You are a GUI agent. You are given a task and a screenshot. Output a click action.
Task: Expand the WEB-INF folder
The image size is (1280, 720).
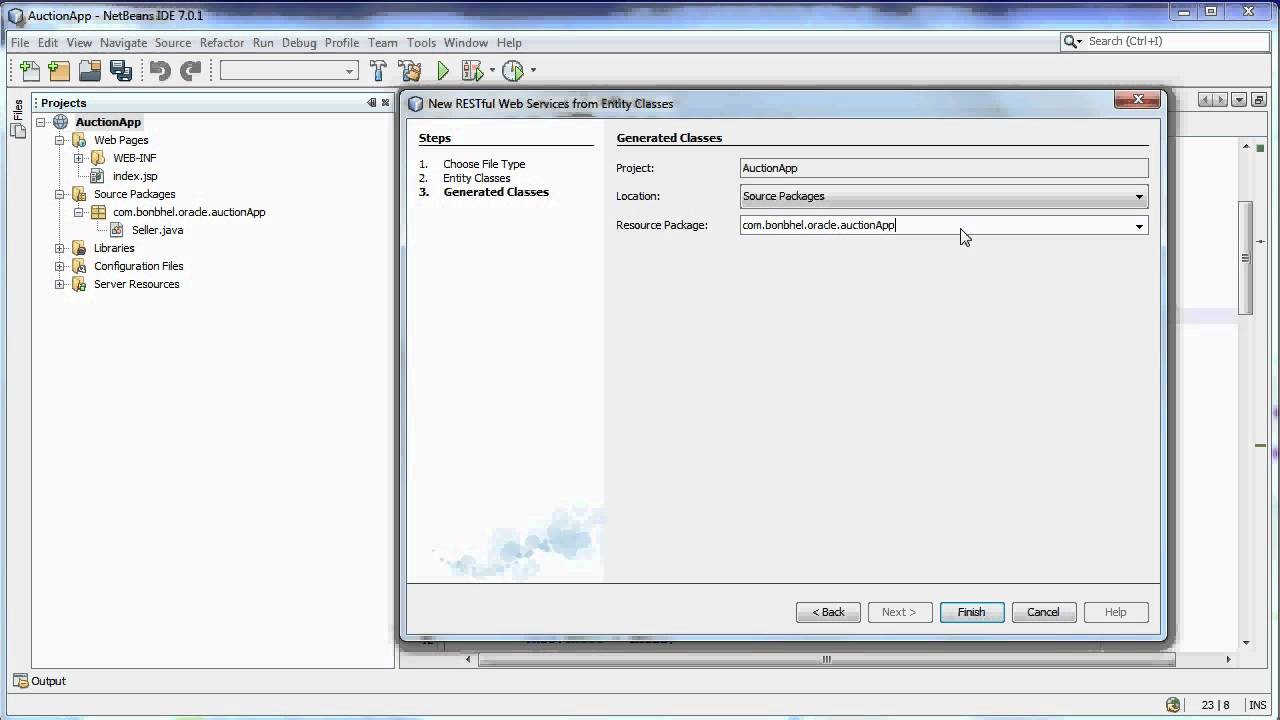78,158
